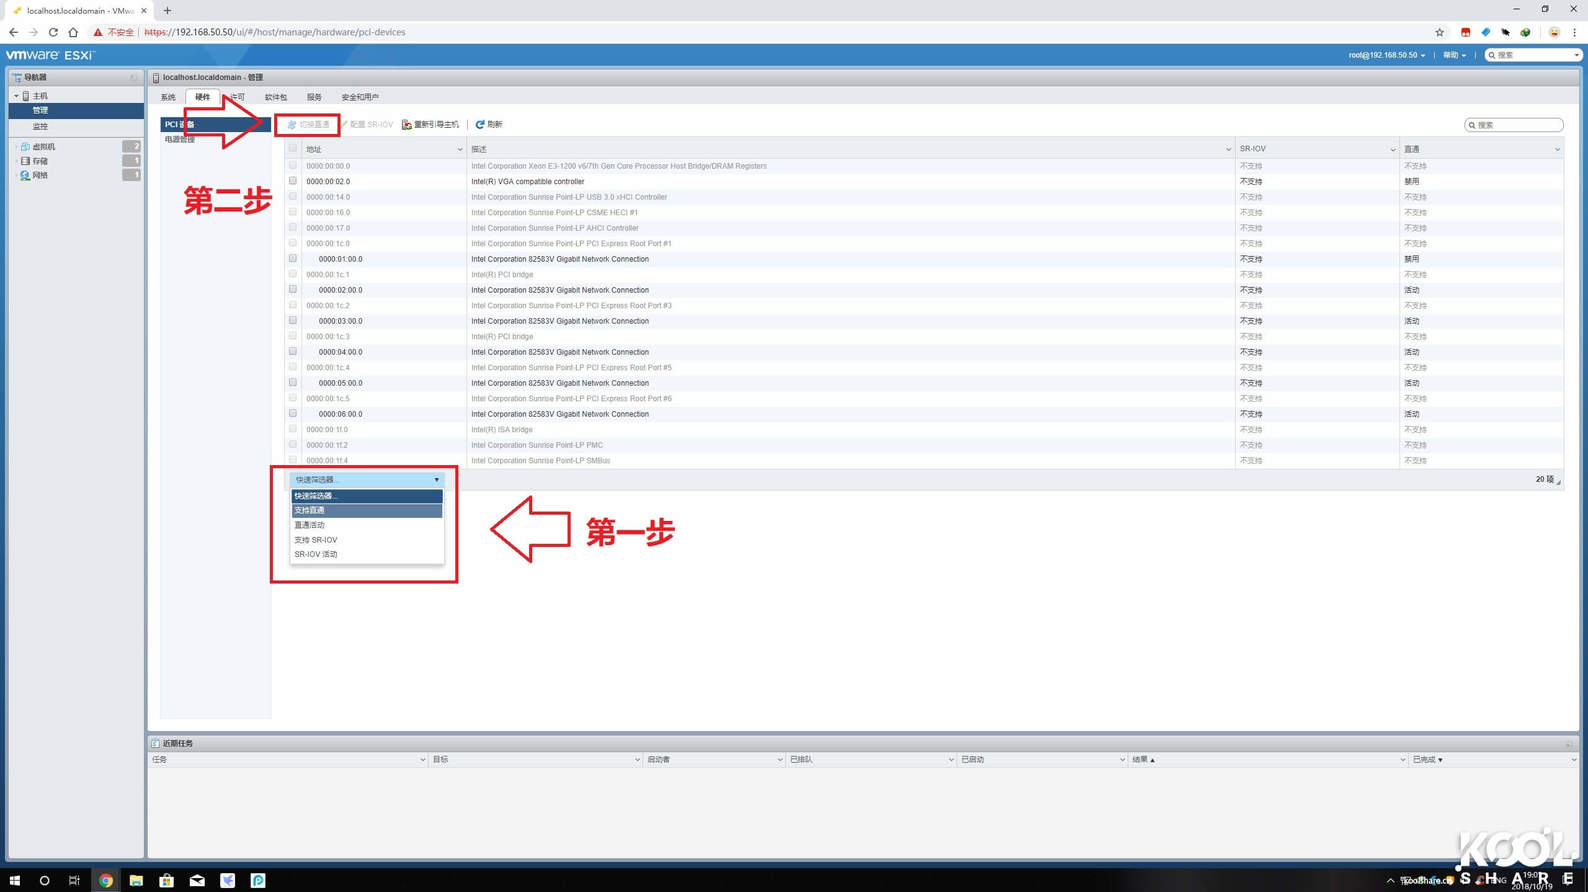Check the VGA compatible controller row checkbox

tap(293, 181)
